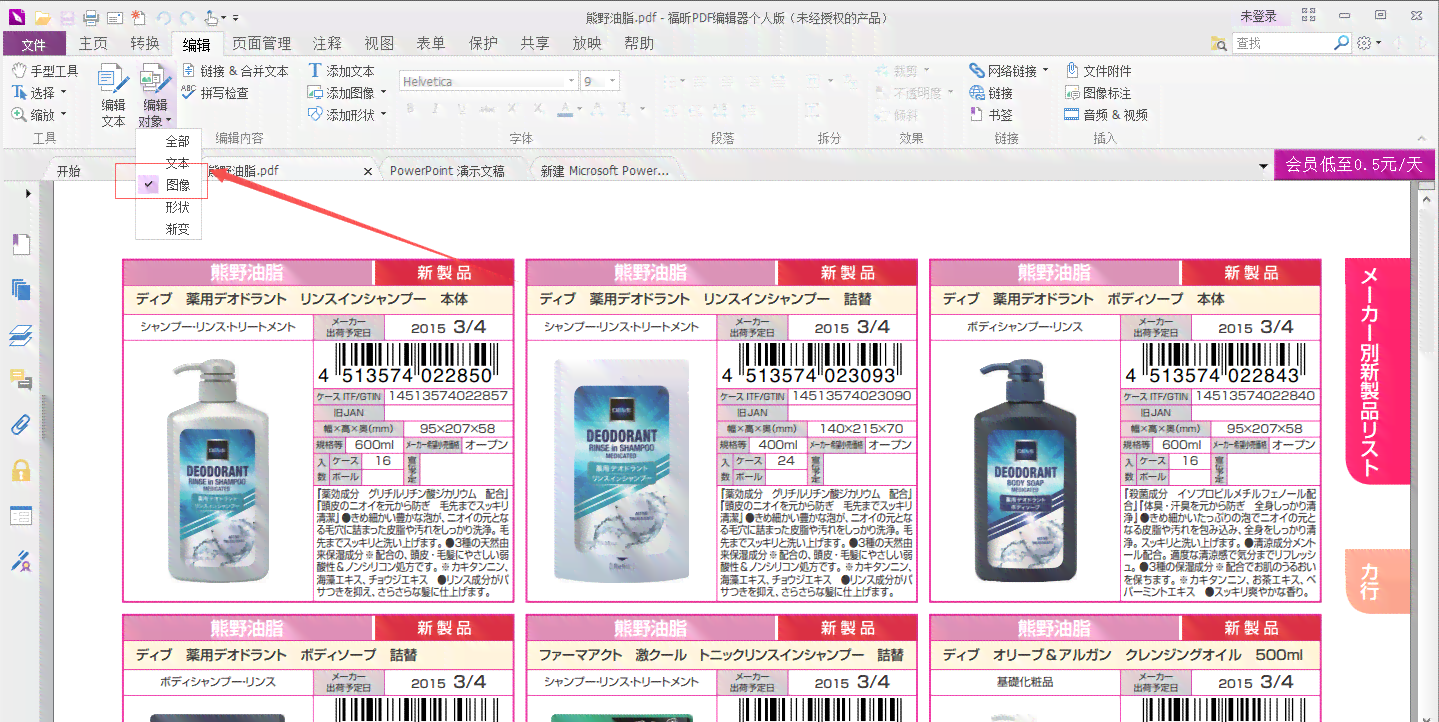Redo the last action

[x=185, y=18]
